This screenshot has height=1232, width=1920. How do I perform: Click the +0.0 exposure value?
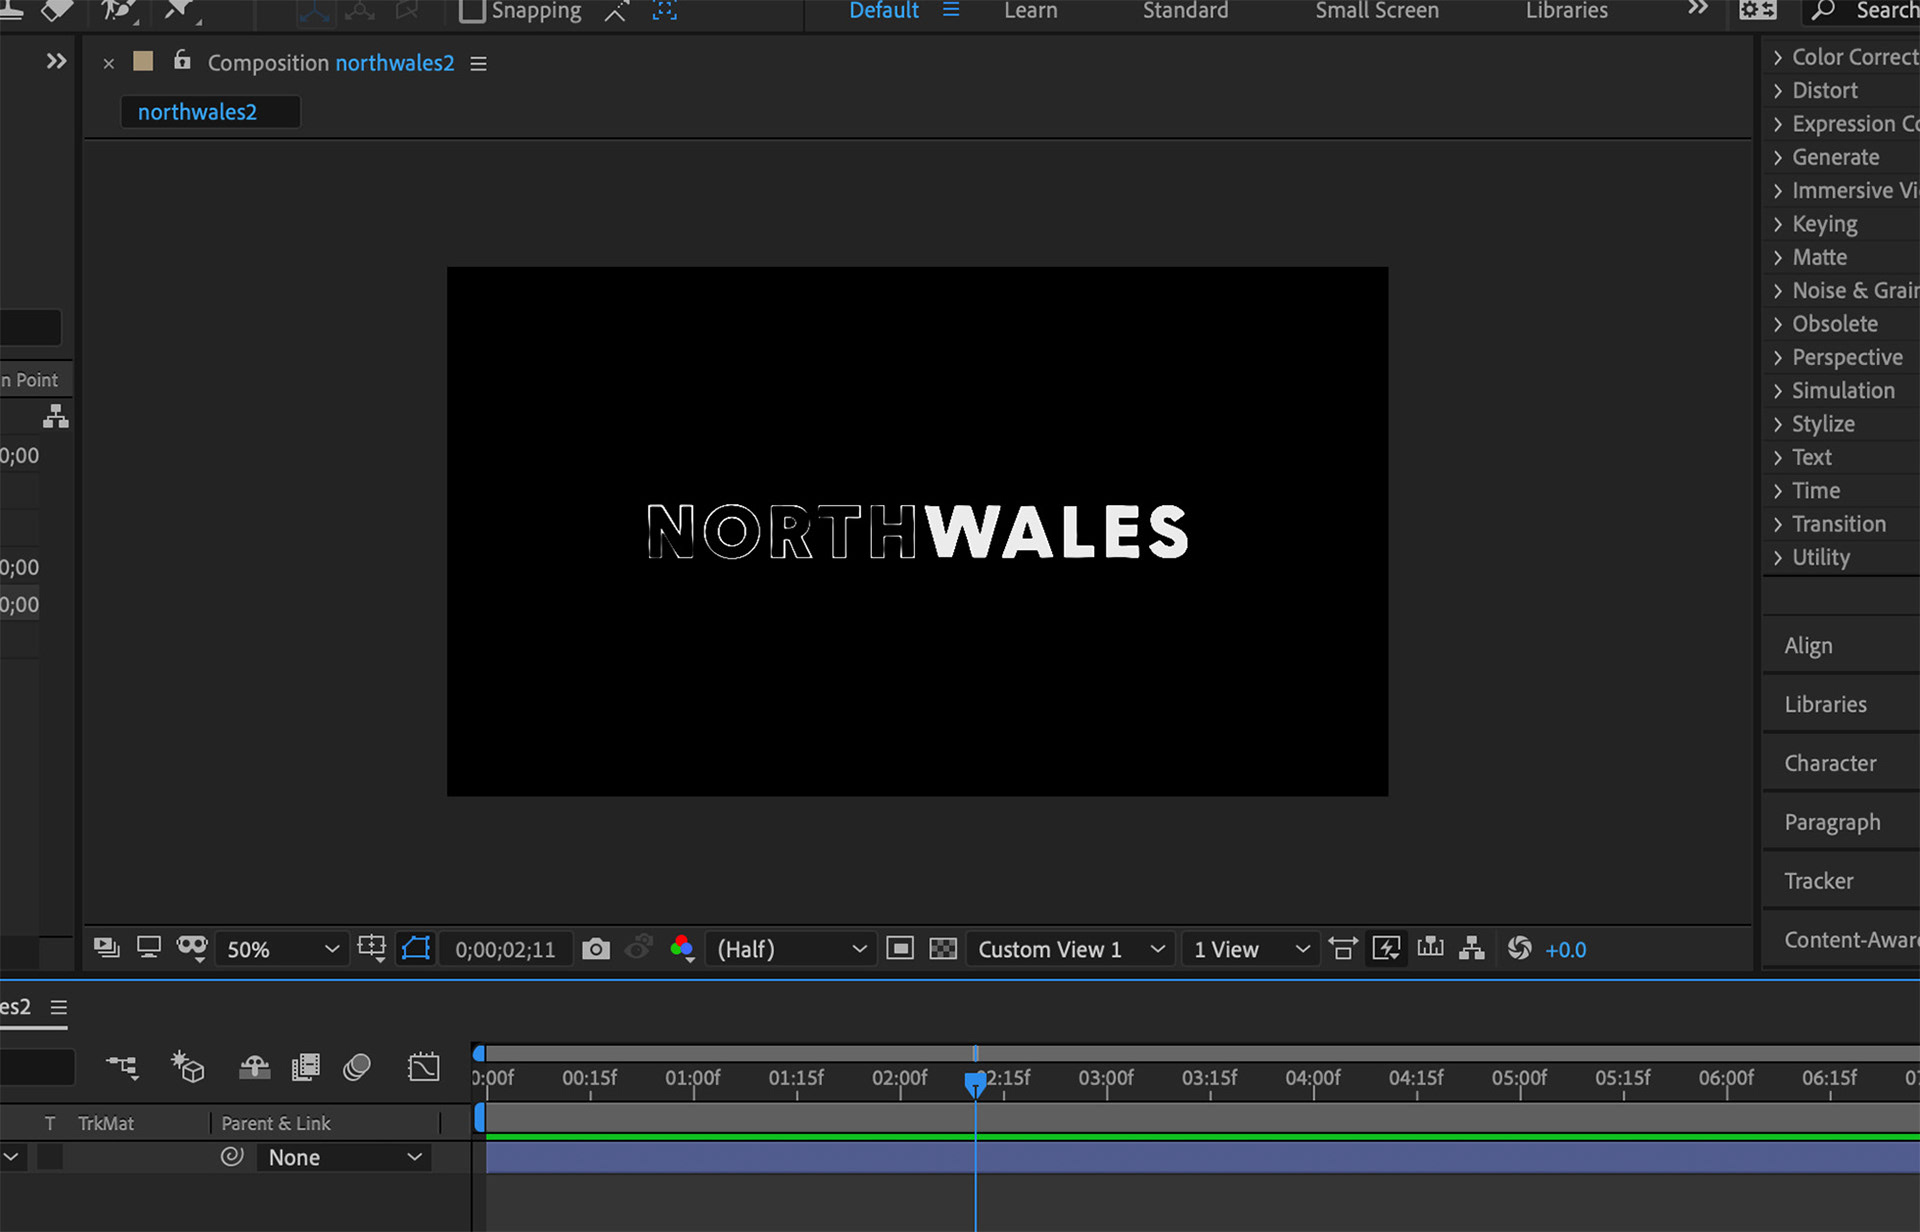(x=1565, y=950)
